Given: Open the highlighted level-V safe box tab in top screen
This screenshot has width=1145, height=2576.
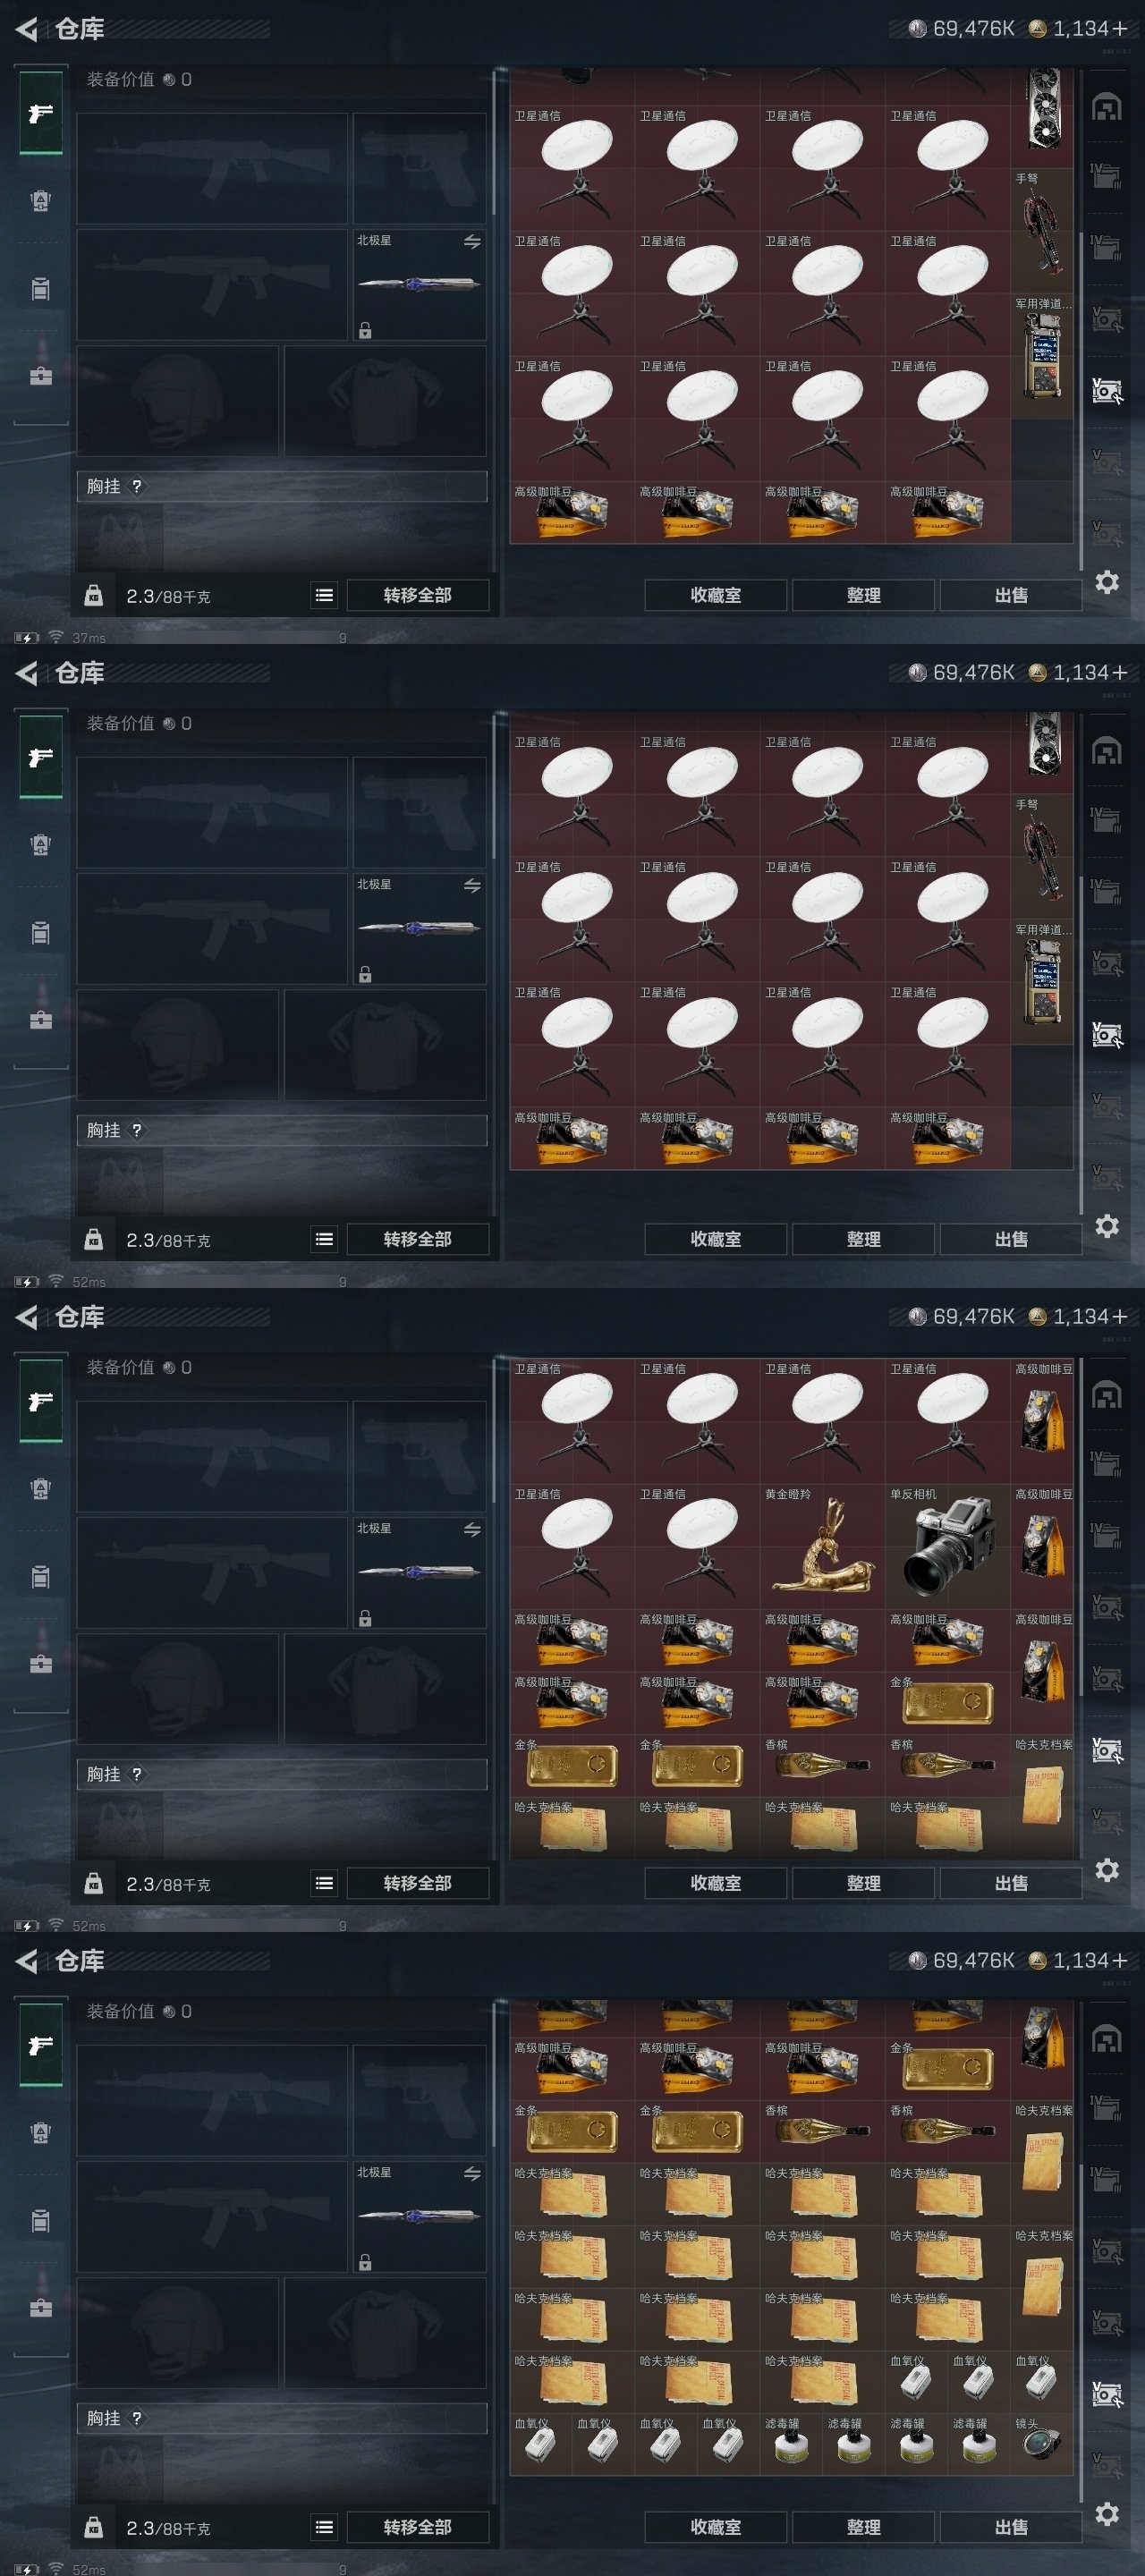Looking at the screenshot, I should pos(1107,391).
